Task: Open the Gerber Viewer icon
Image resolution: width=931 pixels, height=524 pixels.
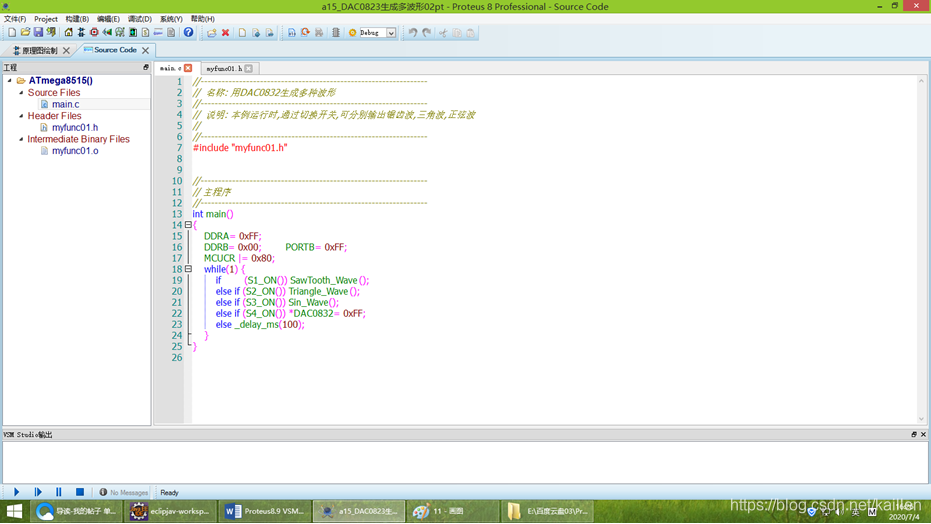Action: pyautogui.click(x=120, y=33)
